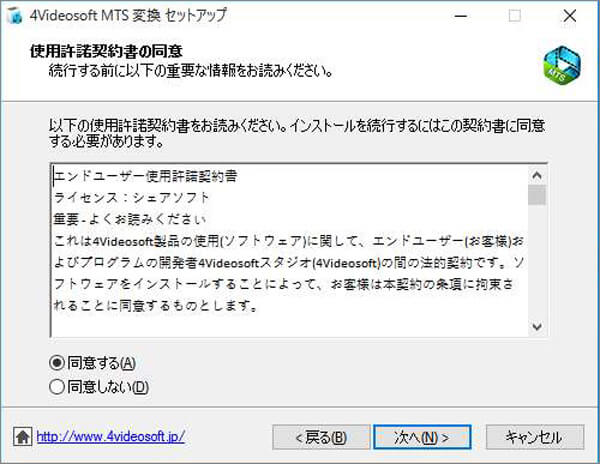Click the キャンセル button

(535, 437)
